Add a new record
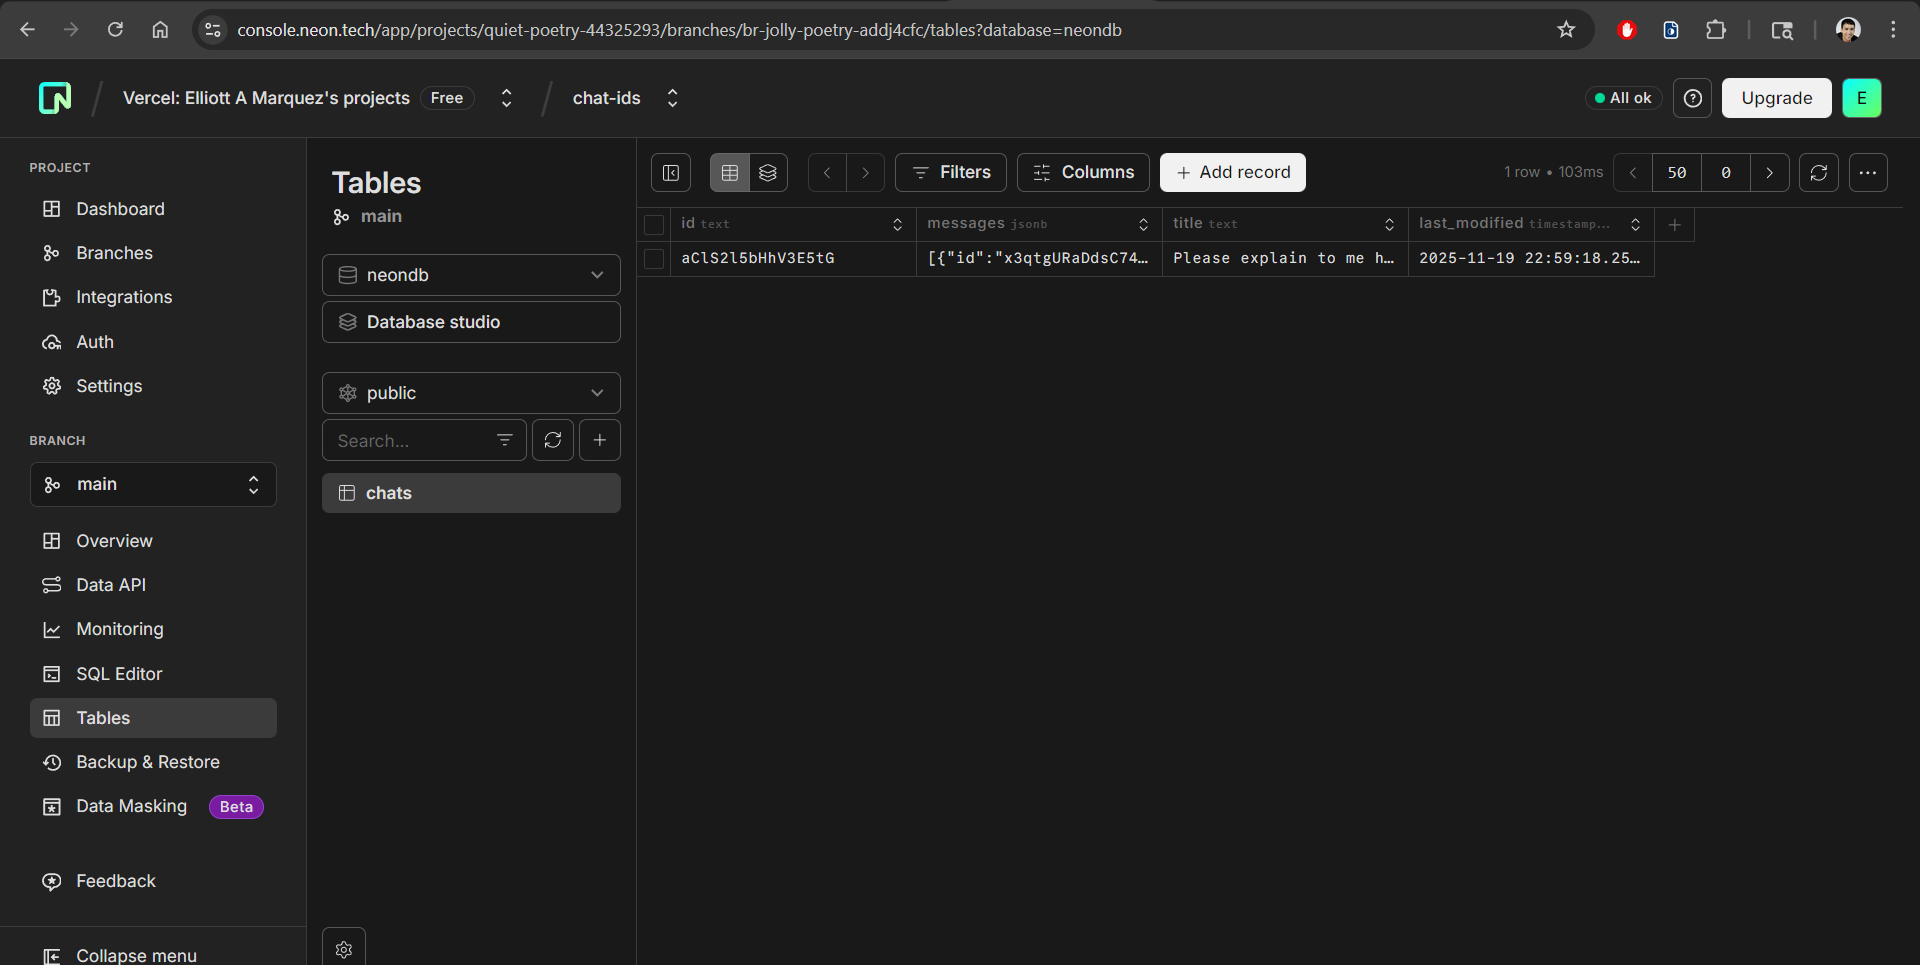This screenshot has height=965, width=1920. pyautogui.click(x=1232, y=172)
